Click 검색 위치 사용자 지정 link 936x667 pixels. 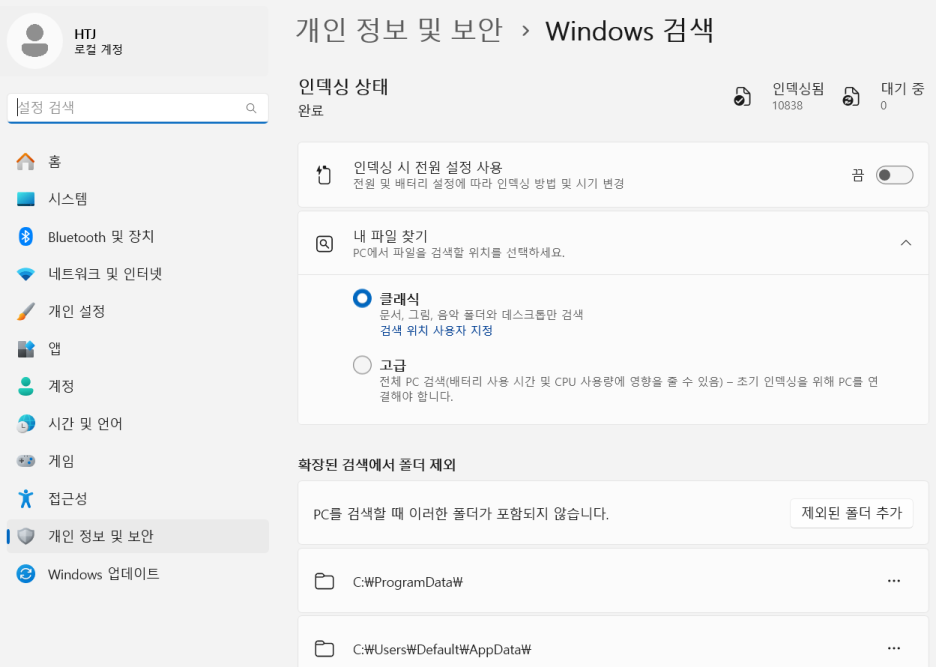coord(436,330)
